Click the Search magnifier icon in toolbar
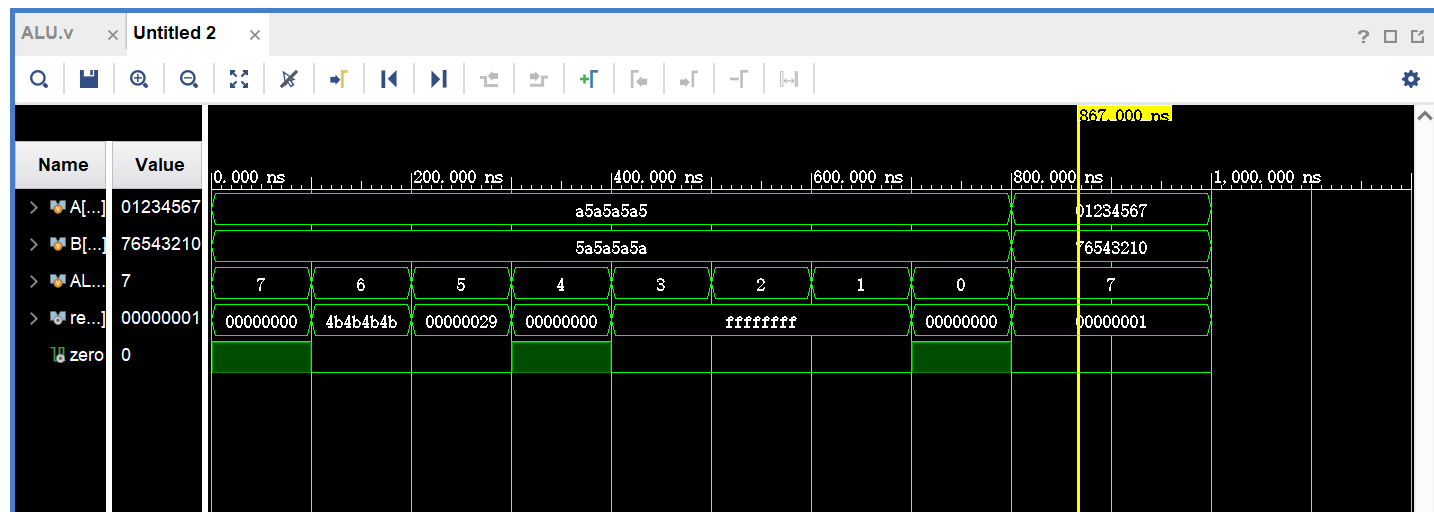The image size is (1434, 512). (39, 79)
